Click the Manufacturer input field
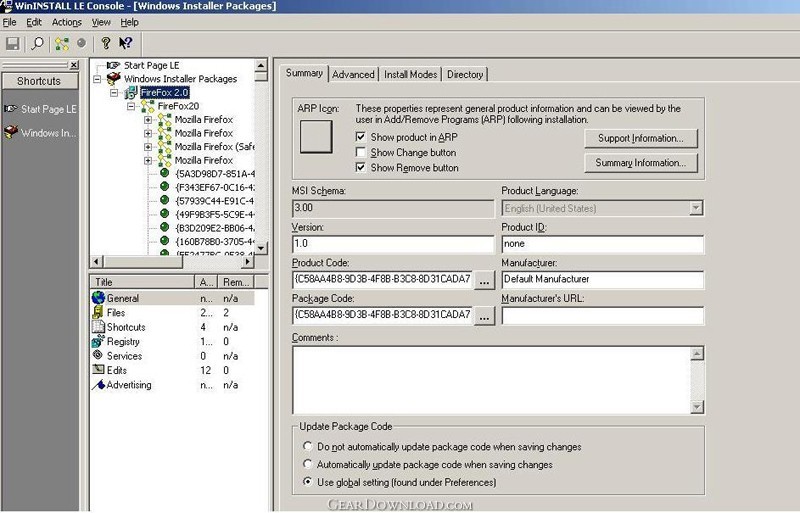The height and width of the screenshot is (513, 800). click(x=603, y=280)
